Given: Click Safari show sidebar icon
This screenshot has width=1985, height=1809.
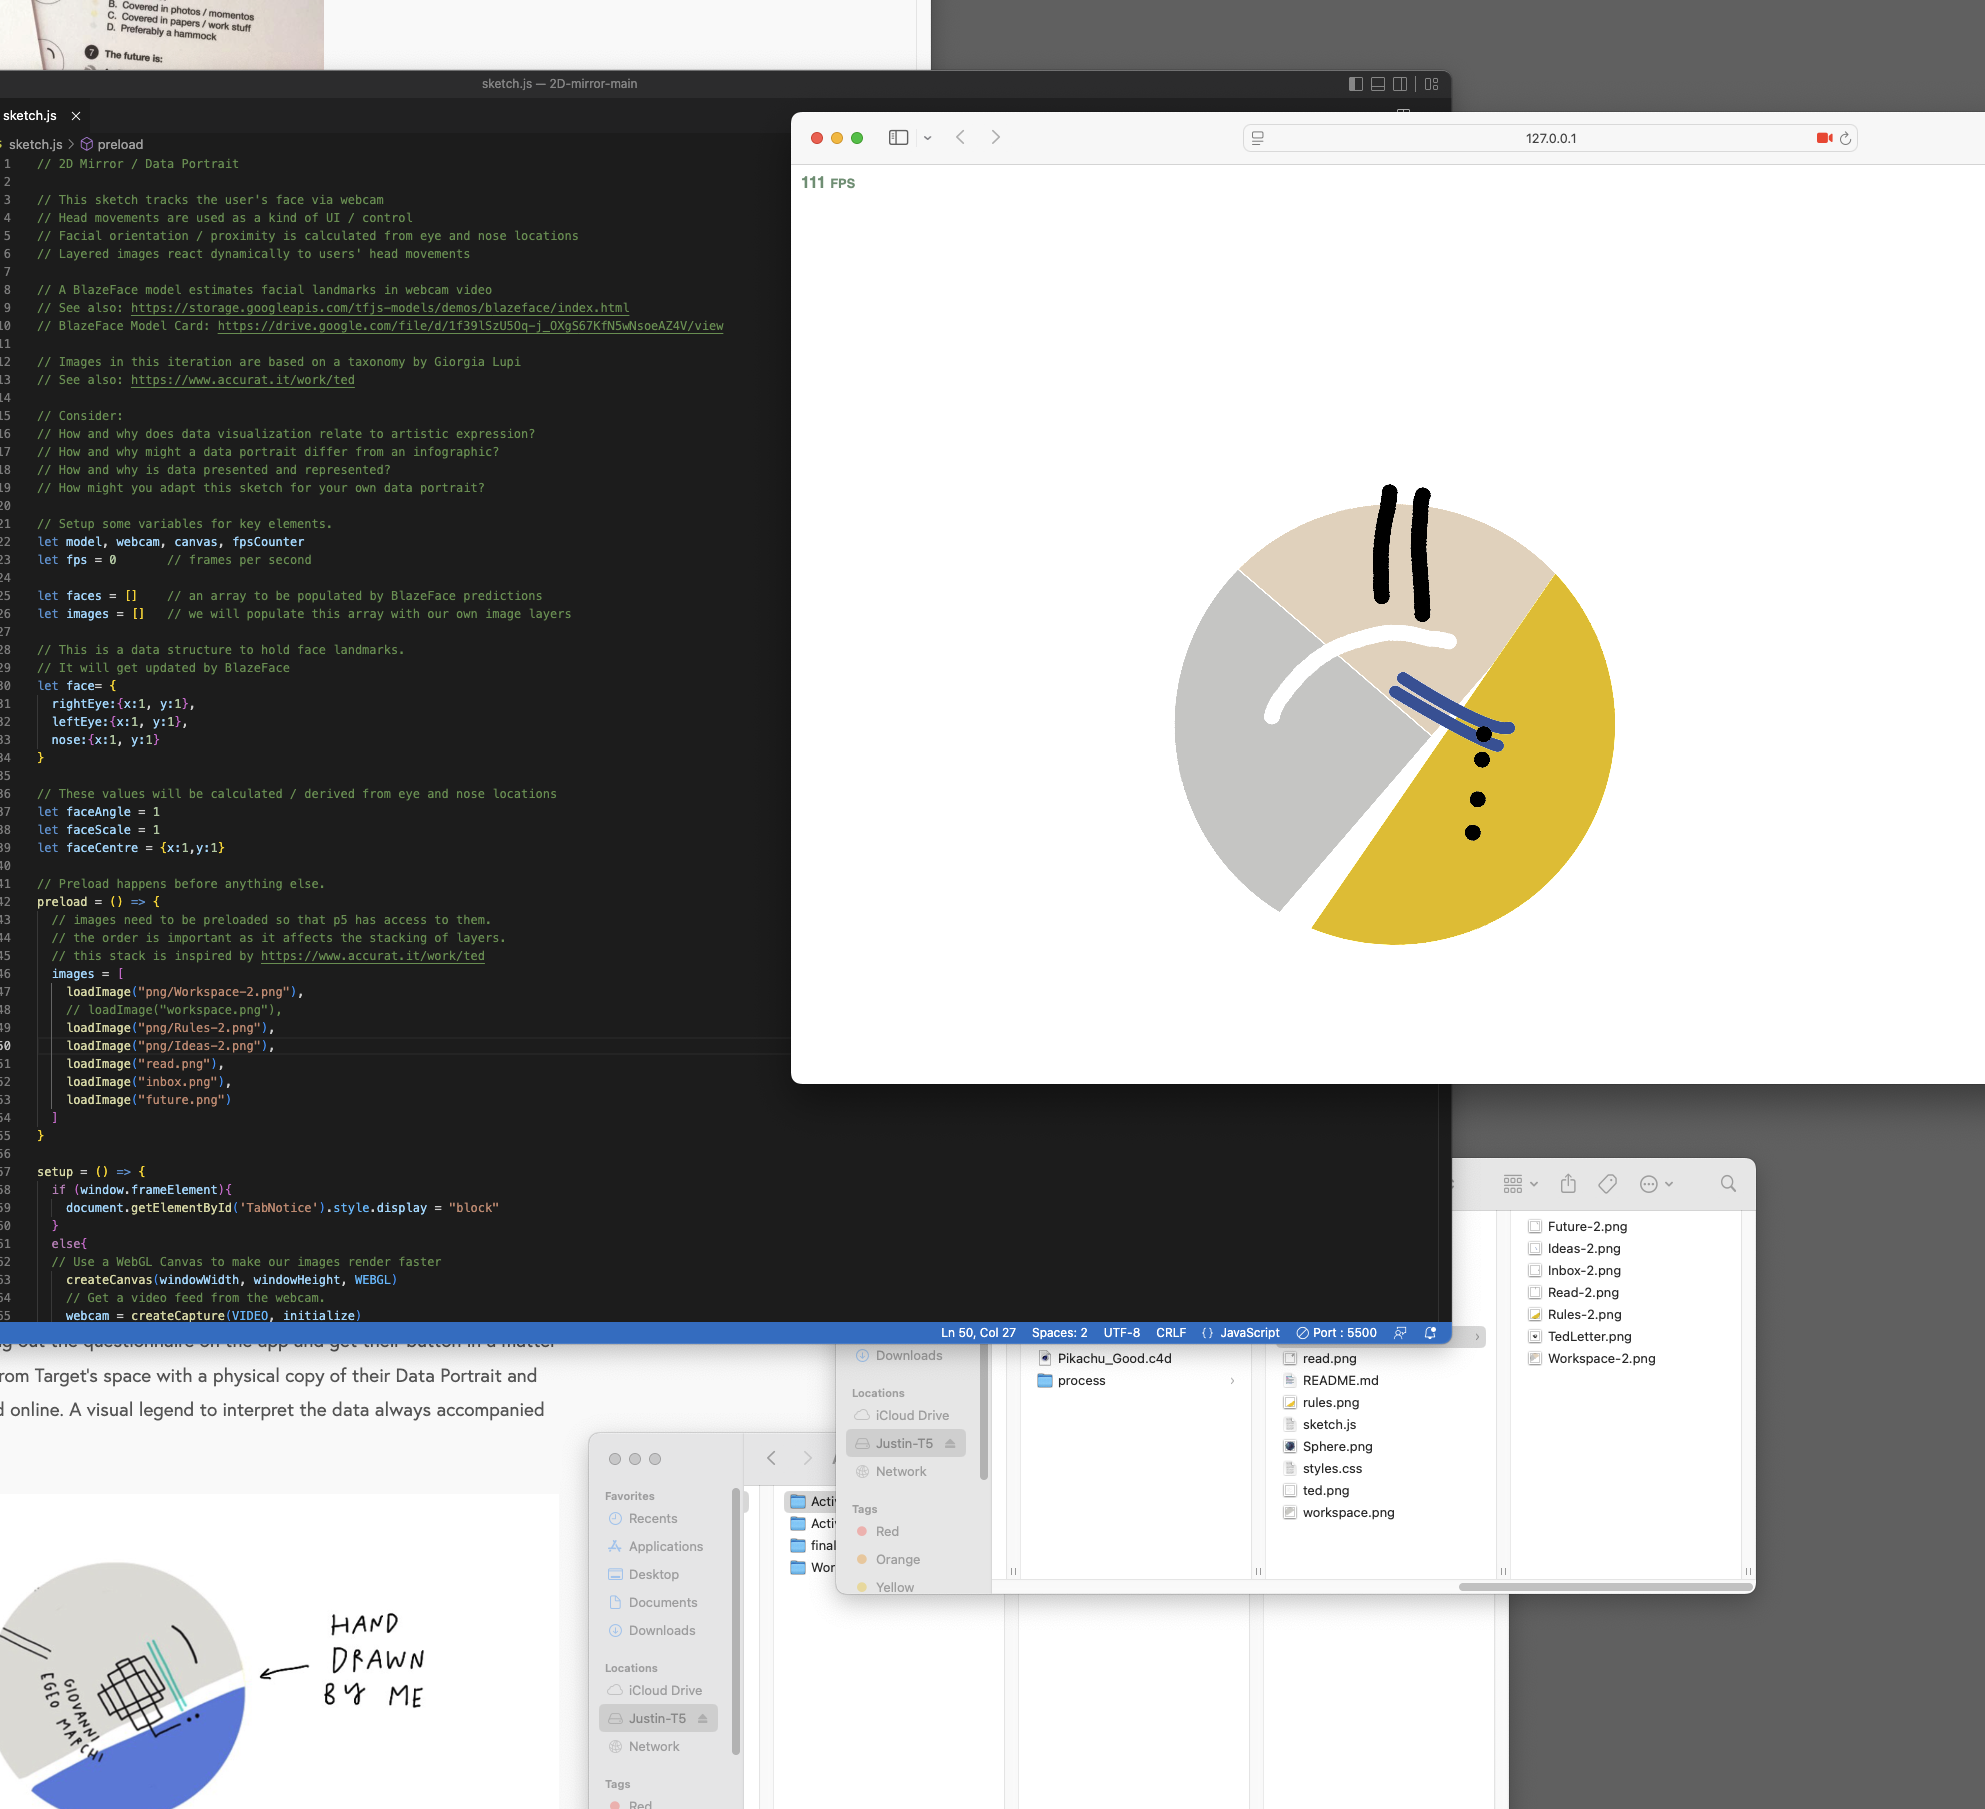Looking at the screenshot, I should pyautogui.click(x=898, y=138).
